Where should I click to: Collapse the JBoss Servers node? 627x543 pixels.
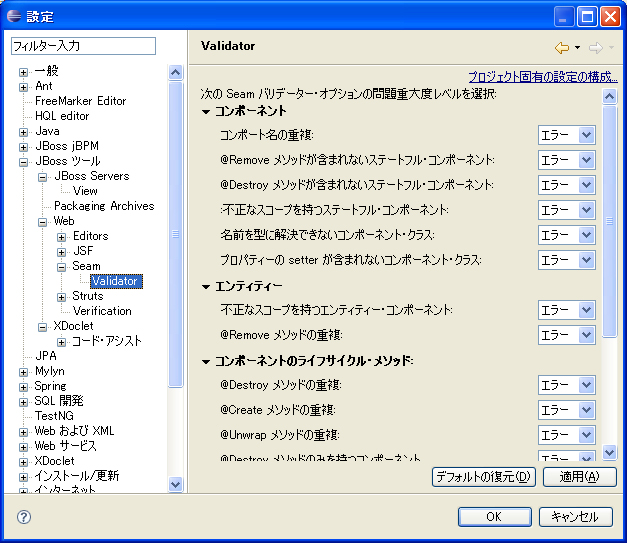[42, 177]
